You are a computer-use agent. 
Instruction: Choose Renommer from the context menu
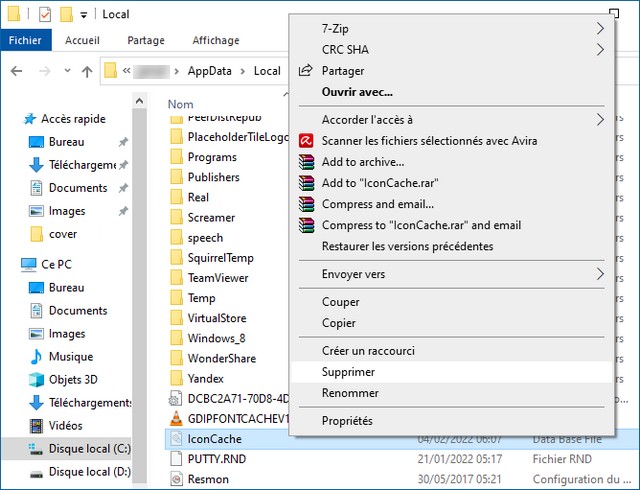350,393
